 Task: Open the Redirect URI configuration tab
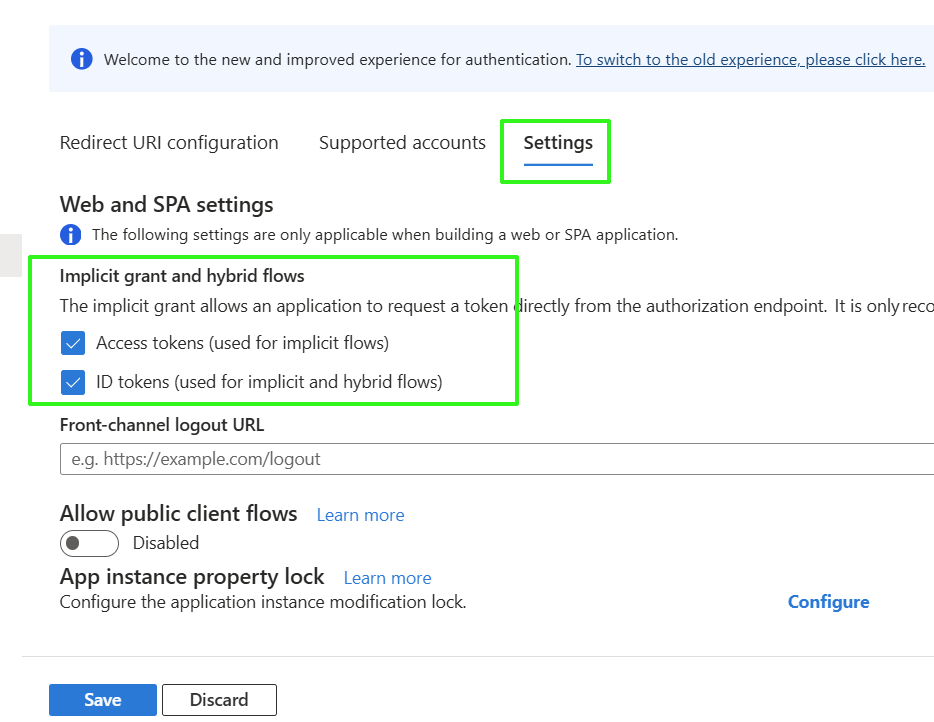[x=169, y=142]
